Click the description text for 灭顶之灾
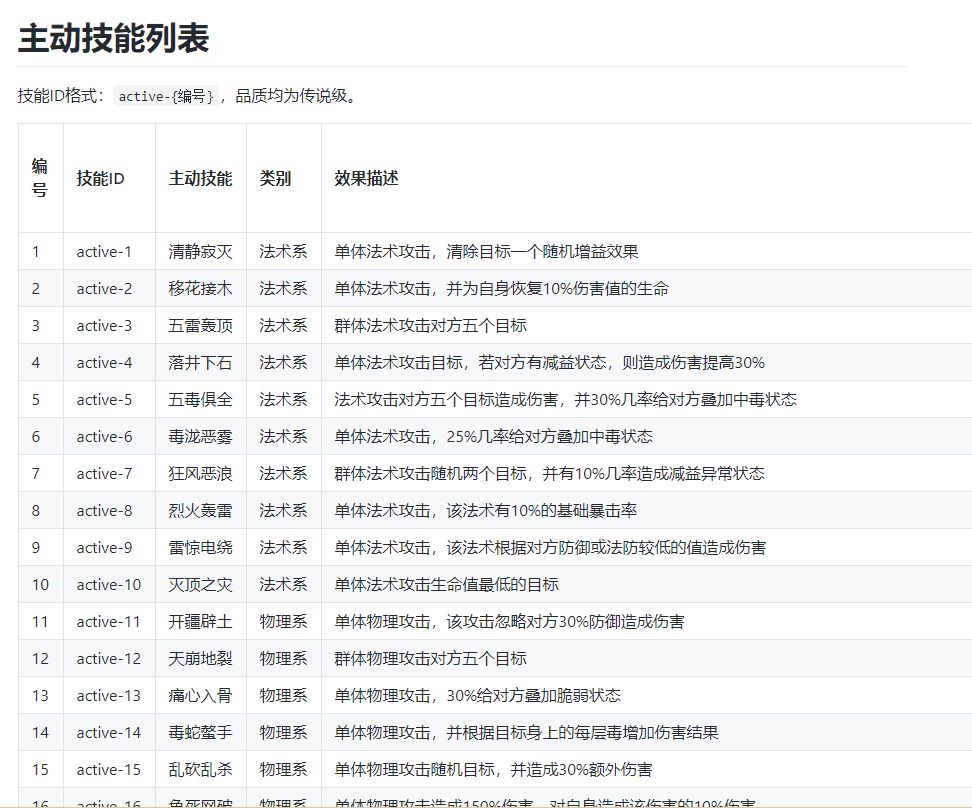 tap(446, 585)
